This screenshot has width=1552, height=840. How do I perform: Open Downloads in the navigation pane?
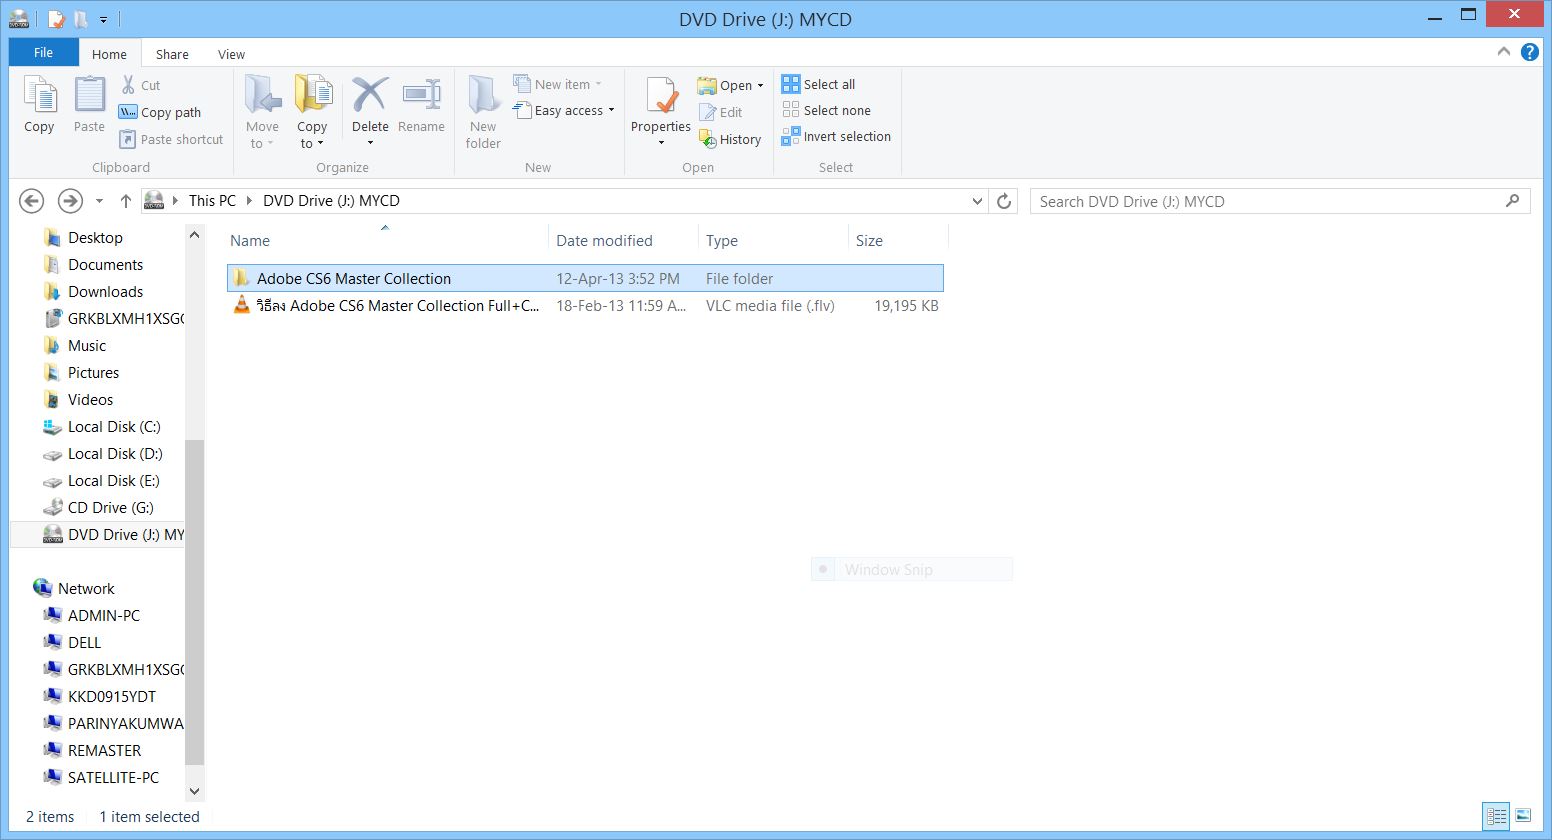105,291
